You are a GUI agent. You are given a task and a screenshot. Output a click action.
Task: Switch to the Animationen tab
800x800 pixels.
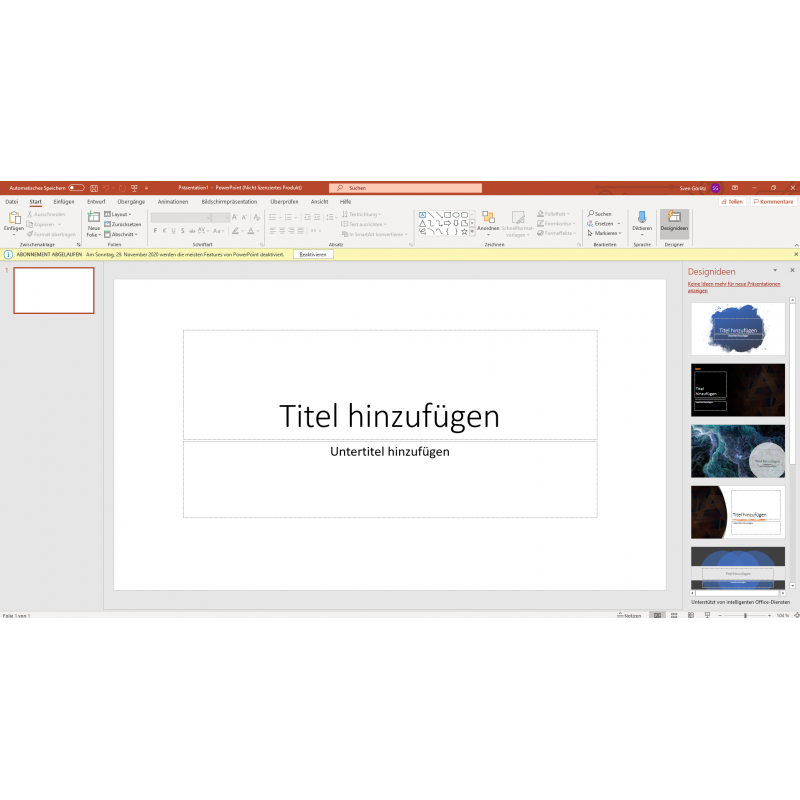point(172,201)
